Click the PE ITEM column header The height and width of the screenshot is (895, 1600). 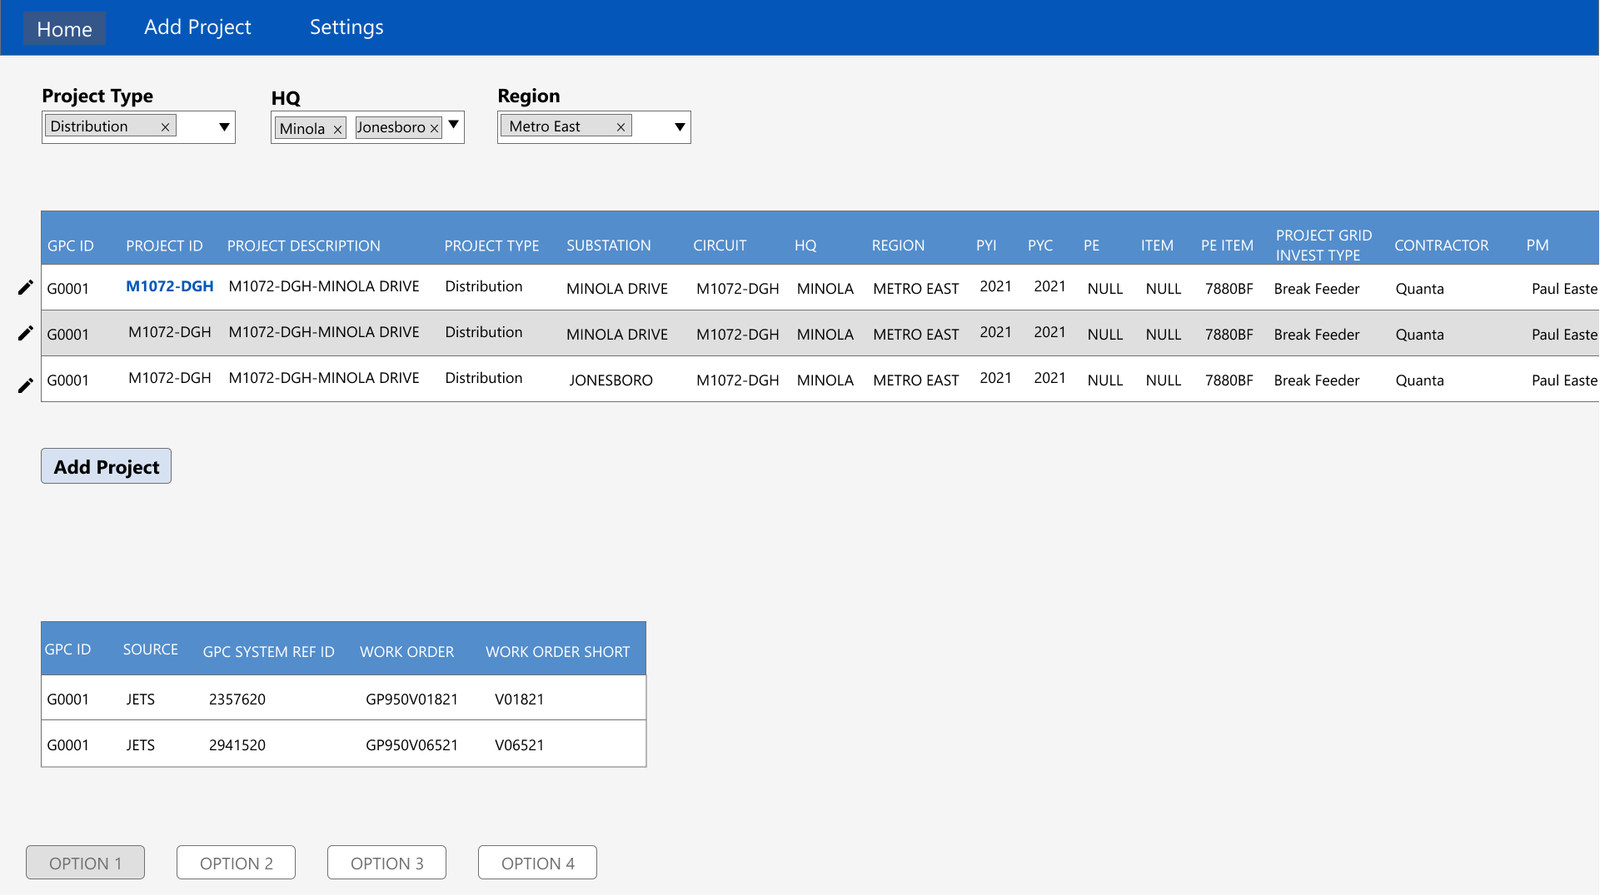1227,246
